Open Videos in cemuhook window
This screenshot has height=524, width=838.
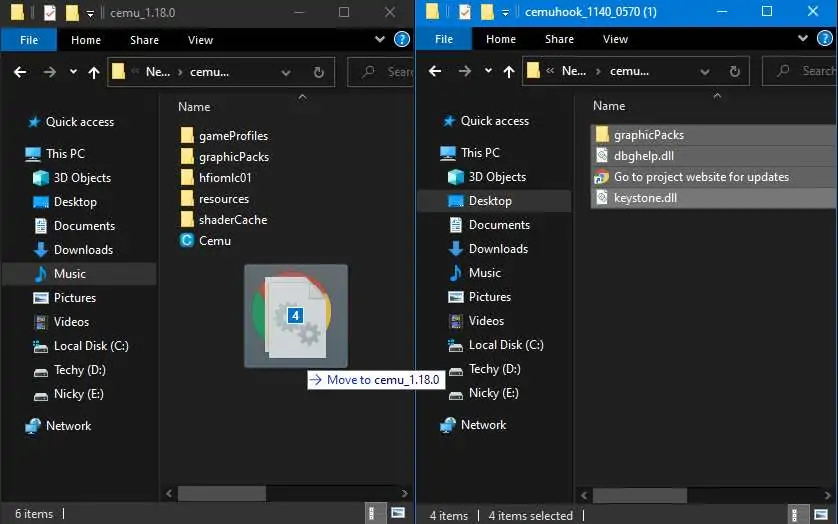[x=476, y=321]
